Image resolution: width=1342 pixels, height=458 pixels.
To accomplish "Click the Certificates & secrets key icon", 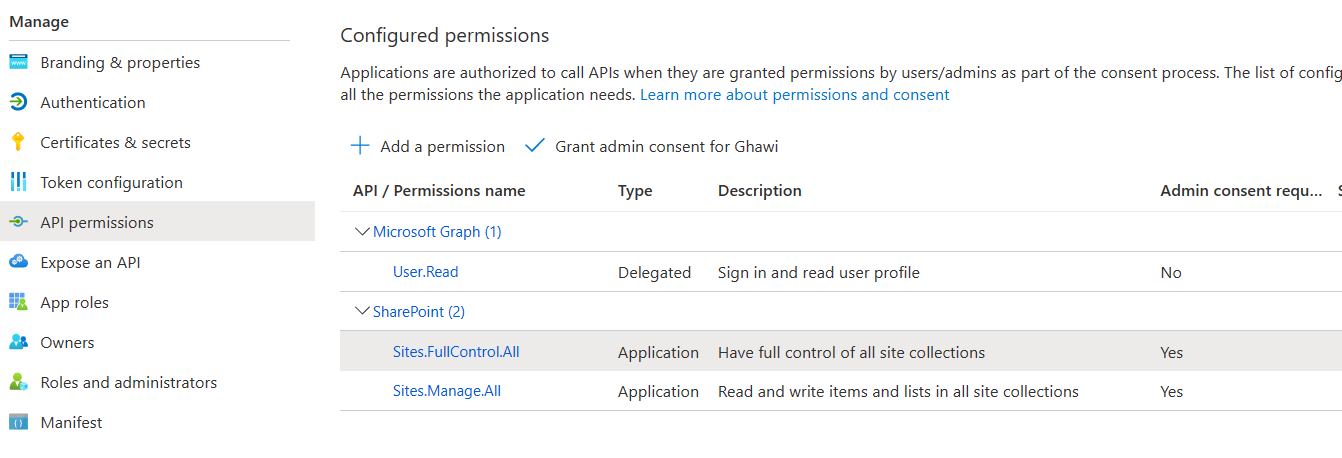I will click(18, 142).
